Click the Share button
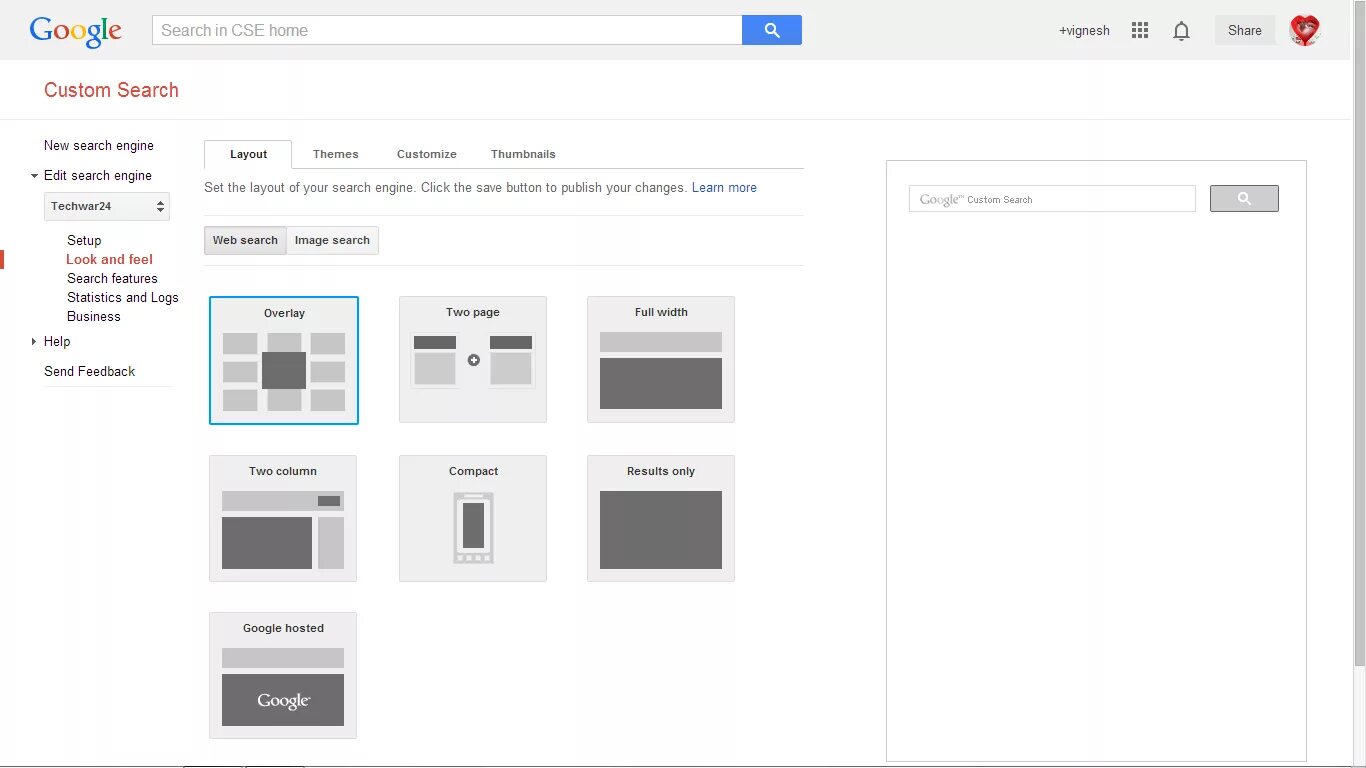The width and height of the screenshot is (1366, 768). (x=1245, y=30)
